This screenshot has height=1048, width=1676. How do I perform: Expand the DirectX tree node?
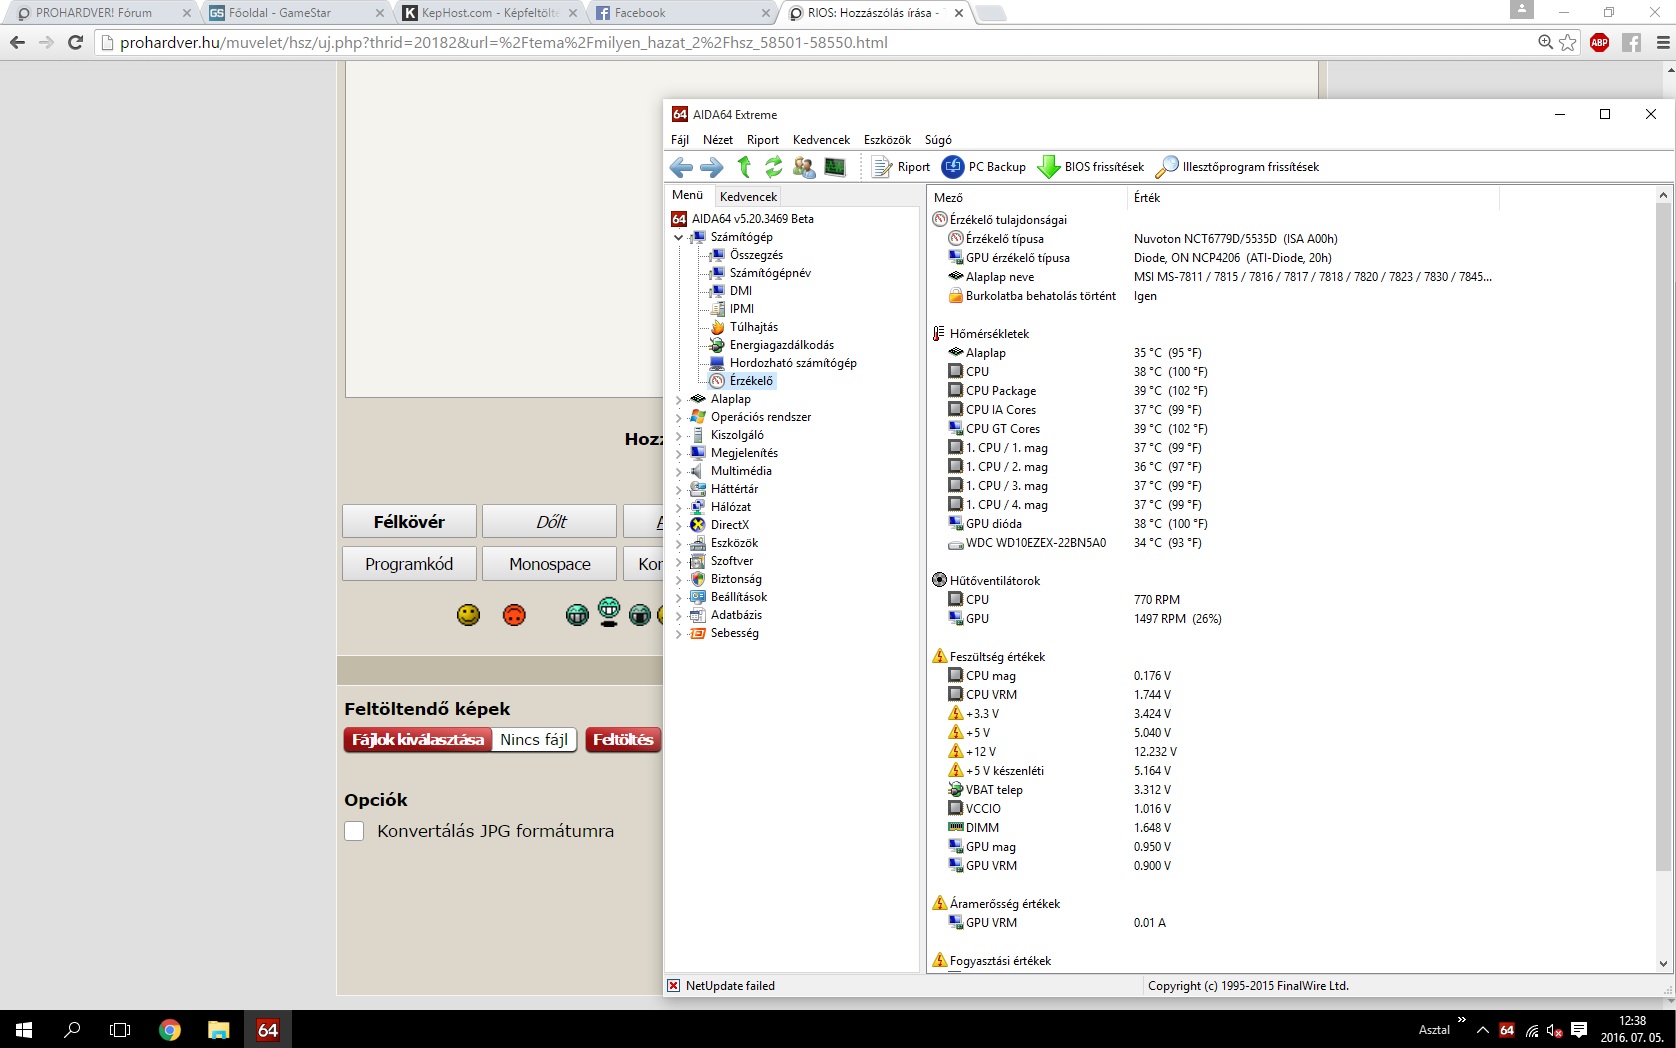[679, 526]
